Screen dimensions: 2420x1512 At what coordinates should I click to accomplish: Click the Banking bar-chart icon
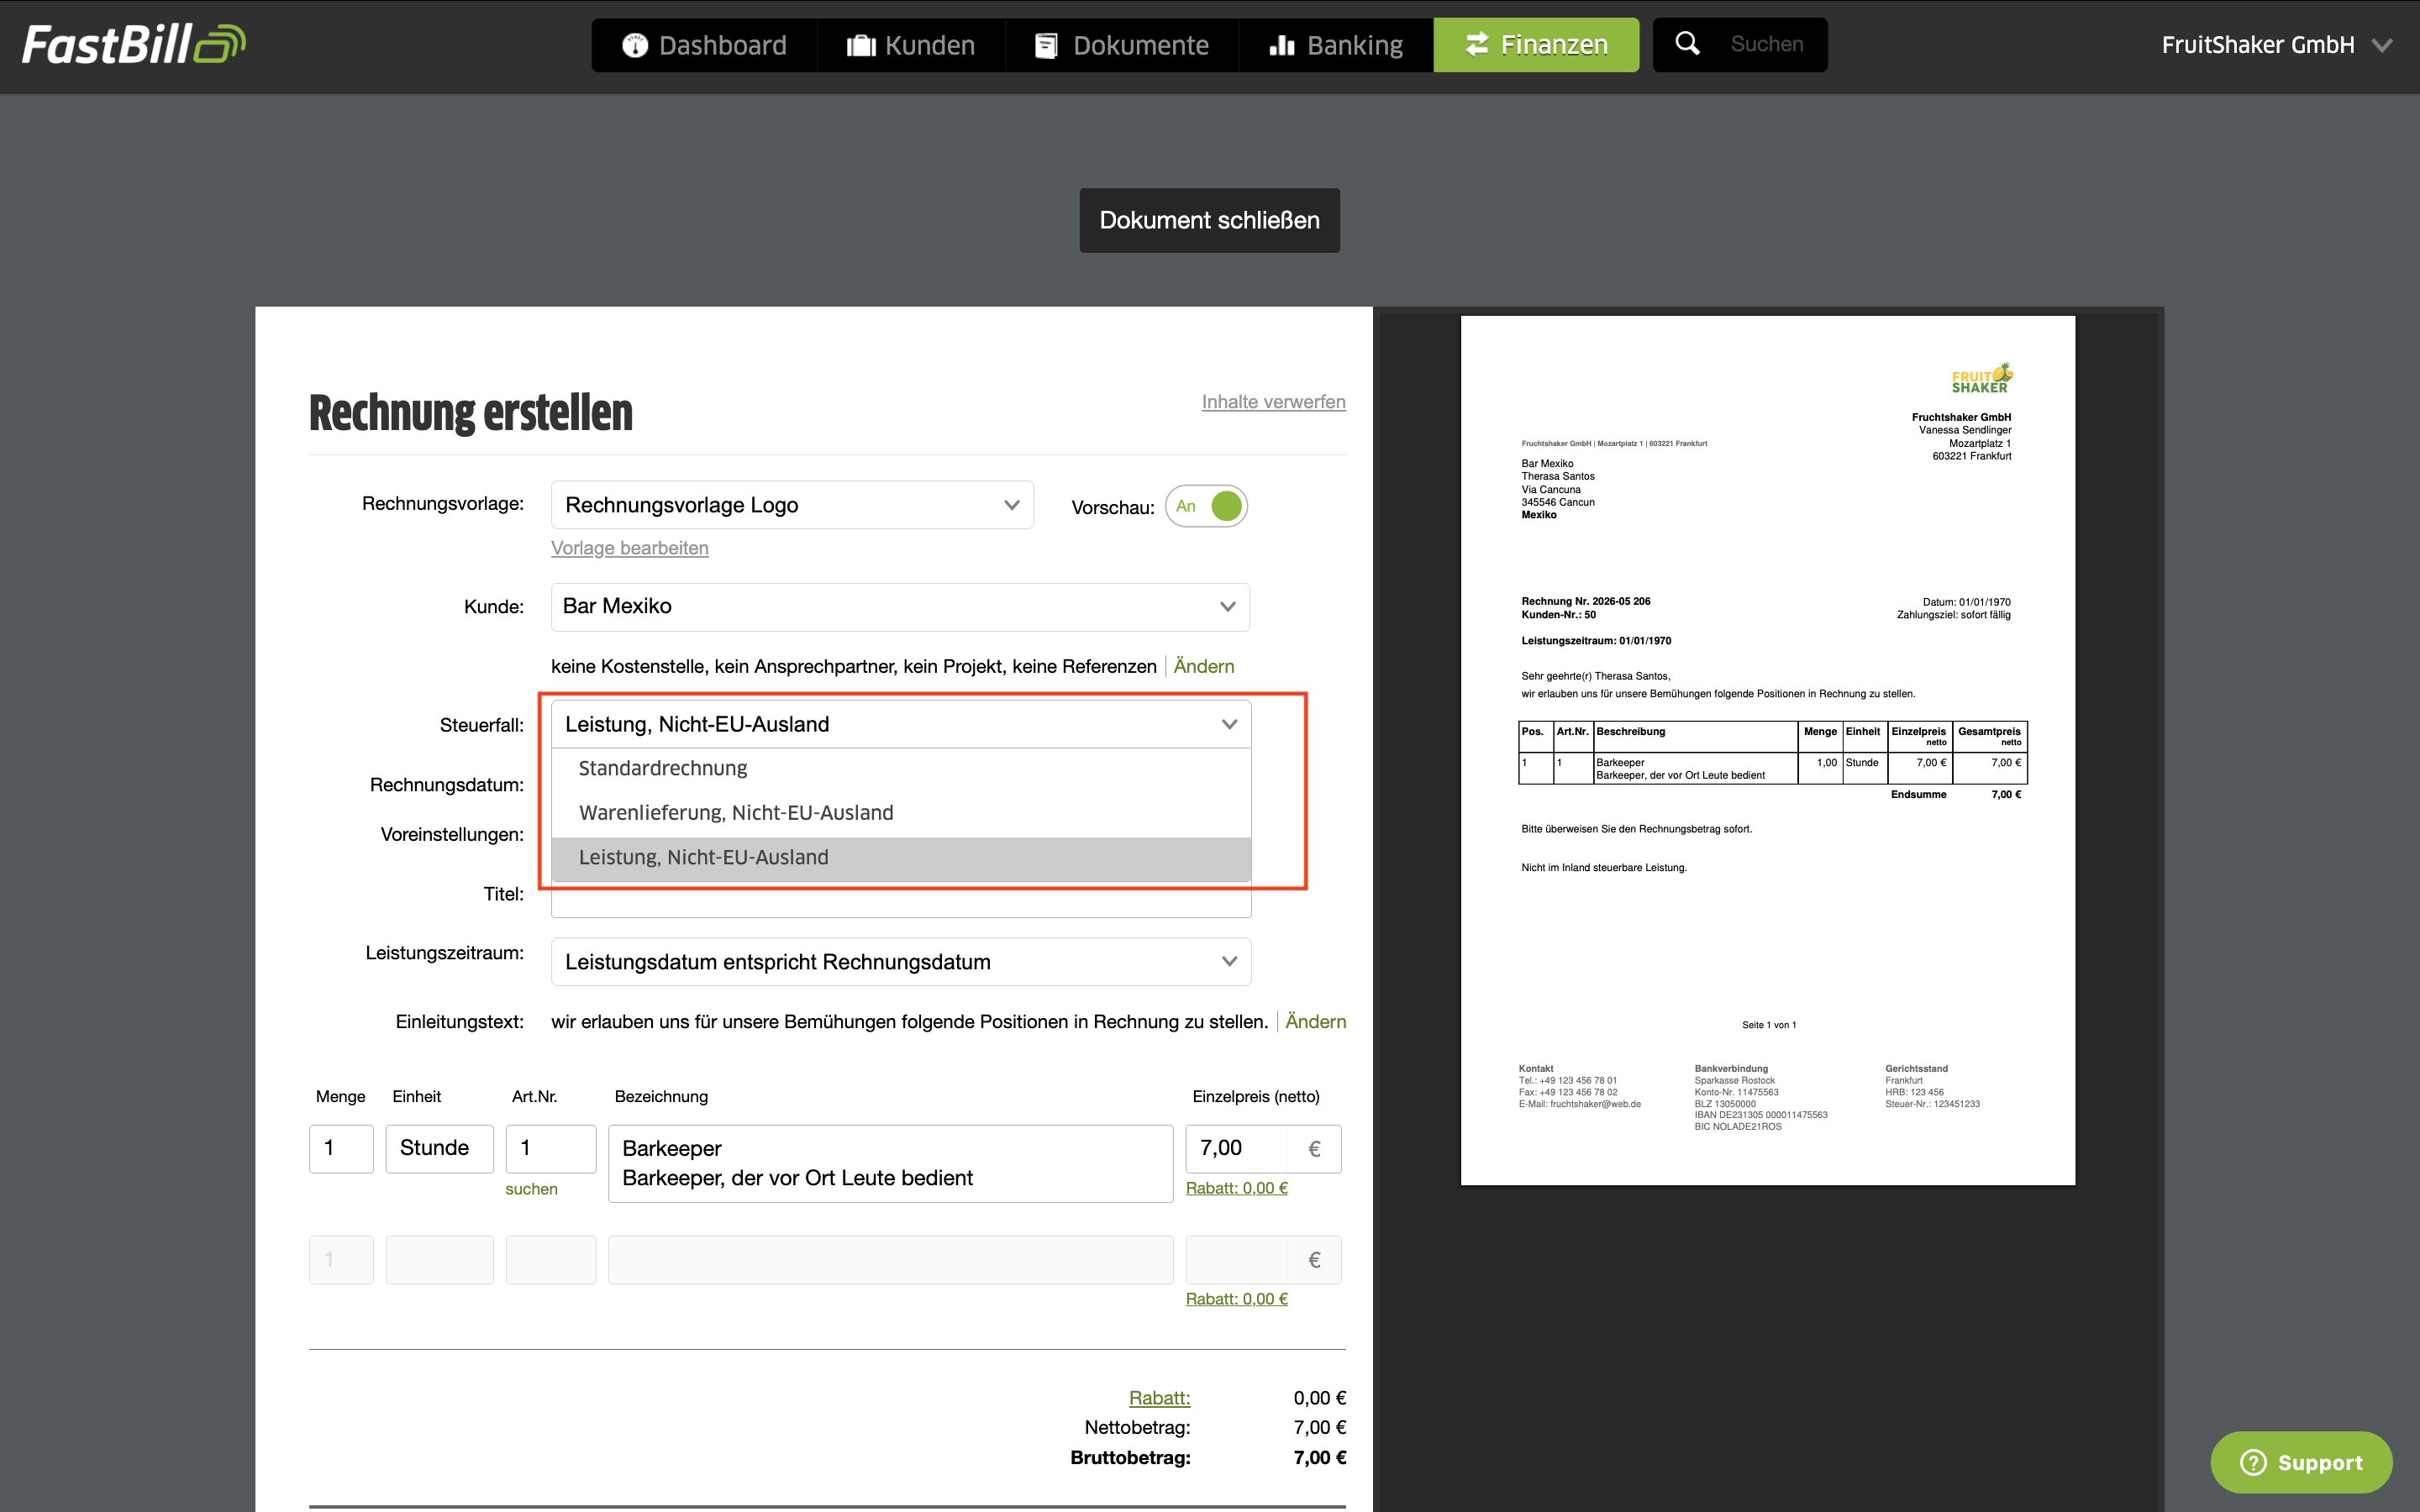[1282, 45]
